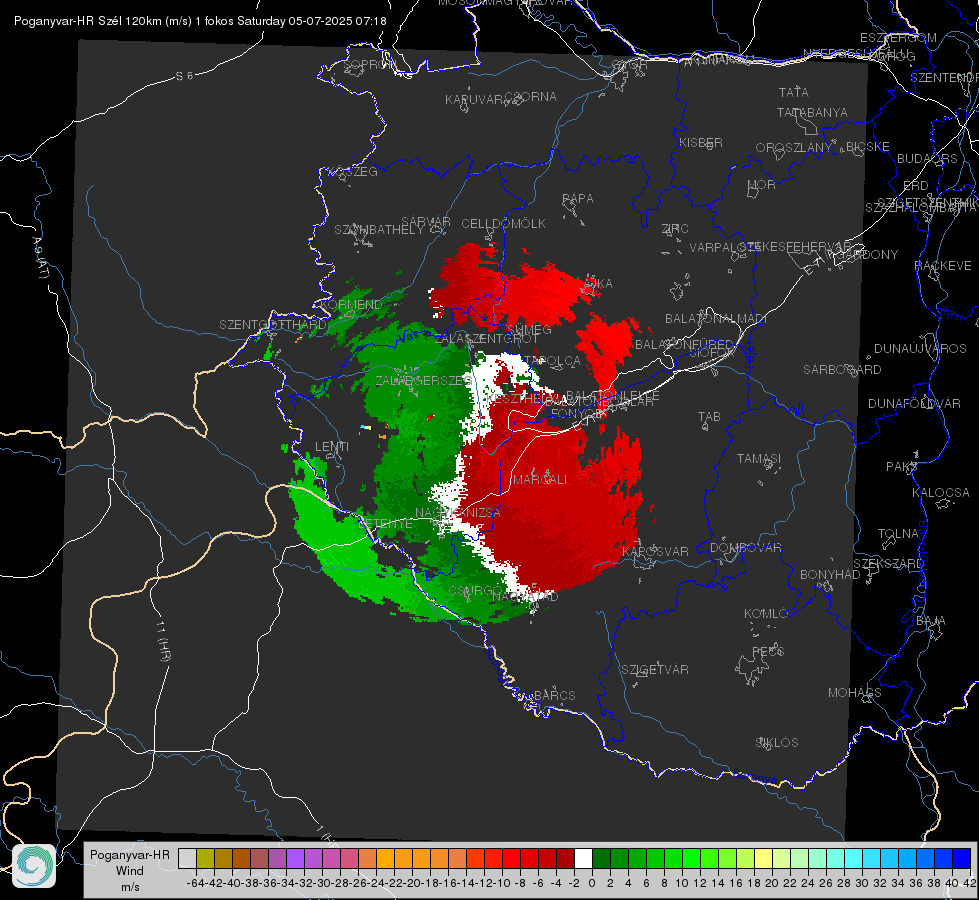Screen dimensions: 979x900
Task: Click the LENTI city label
Action: [x=332, y=447]
